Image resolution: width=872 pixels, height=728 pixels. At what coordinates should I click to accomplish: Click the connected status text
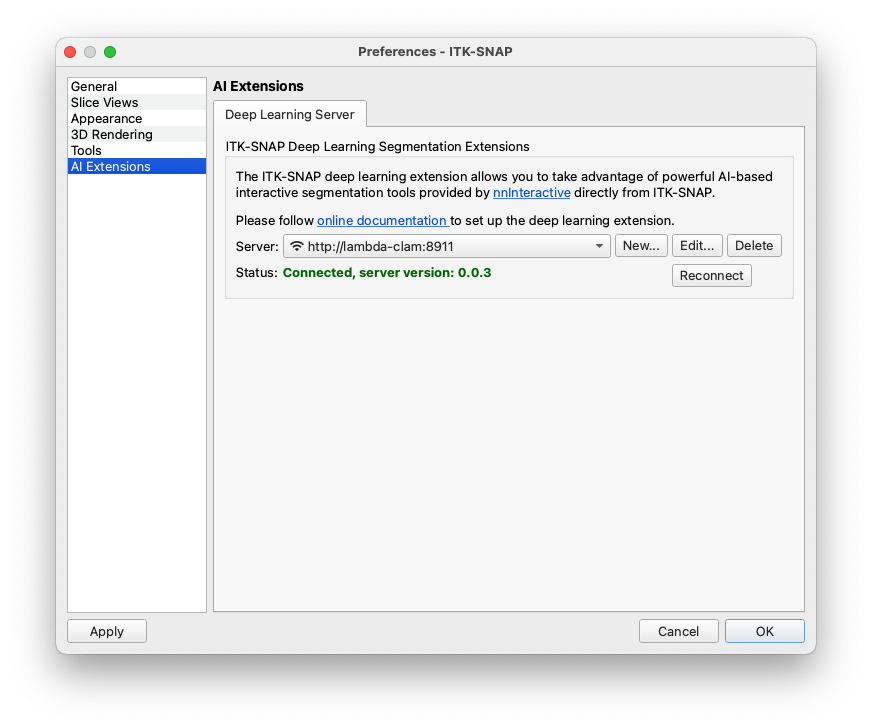point(387,273)
